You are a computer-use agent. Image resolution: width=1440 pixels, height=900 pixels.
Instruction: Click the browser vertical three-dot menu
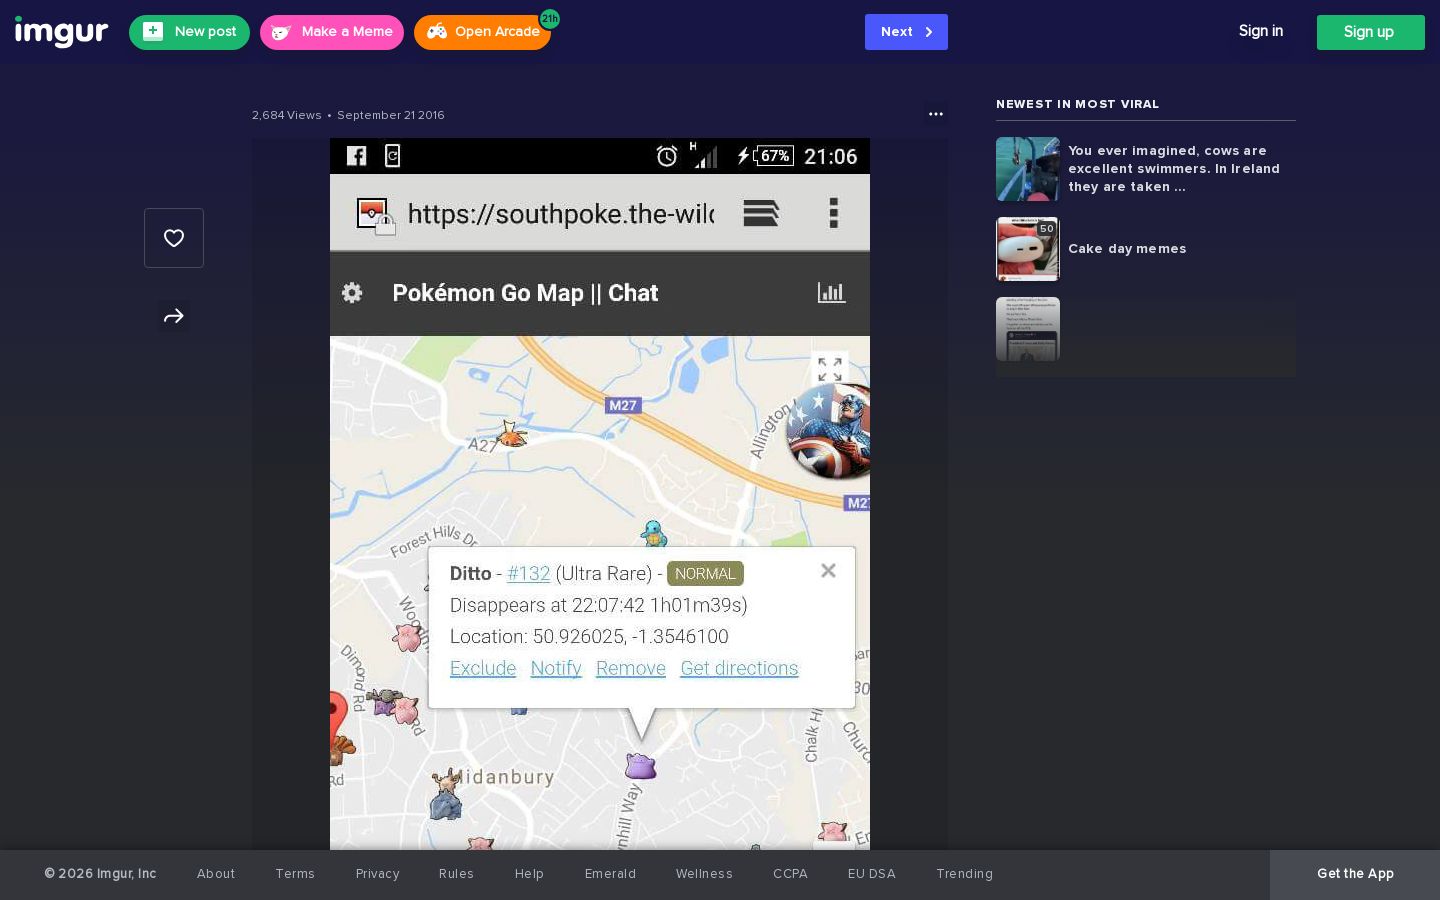click(x=833, y=213)
